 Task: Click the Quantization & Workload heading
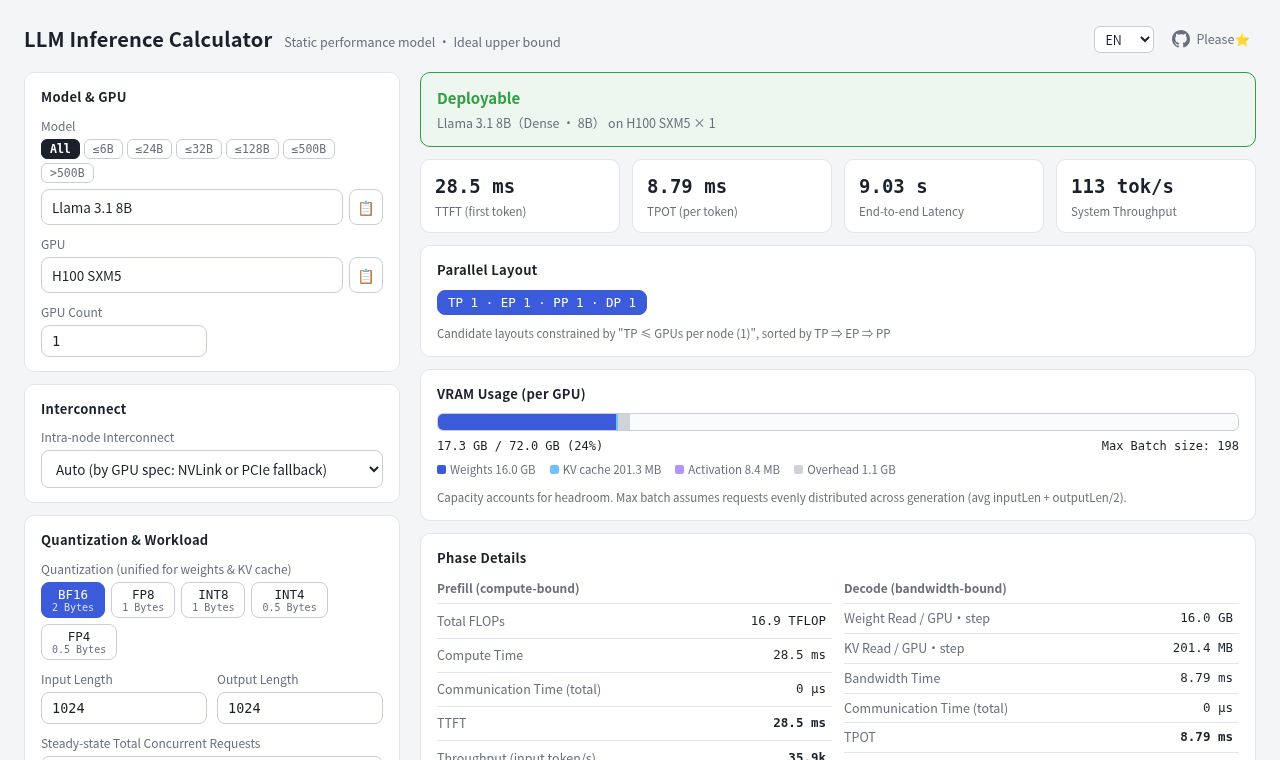click(124, 540)
